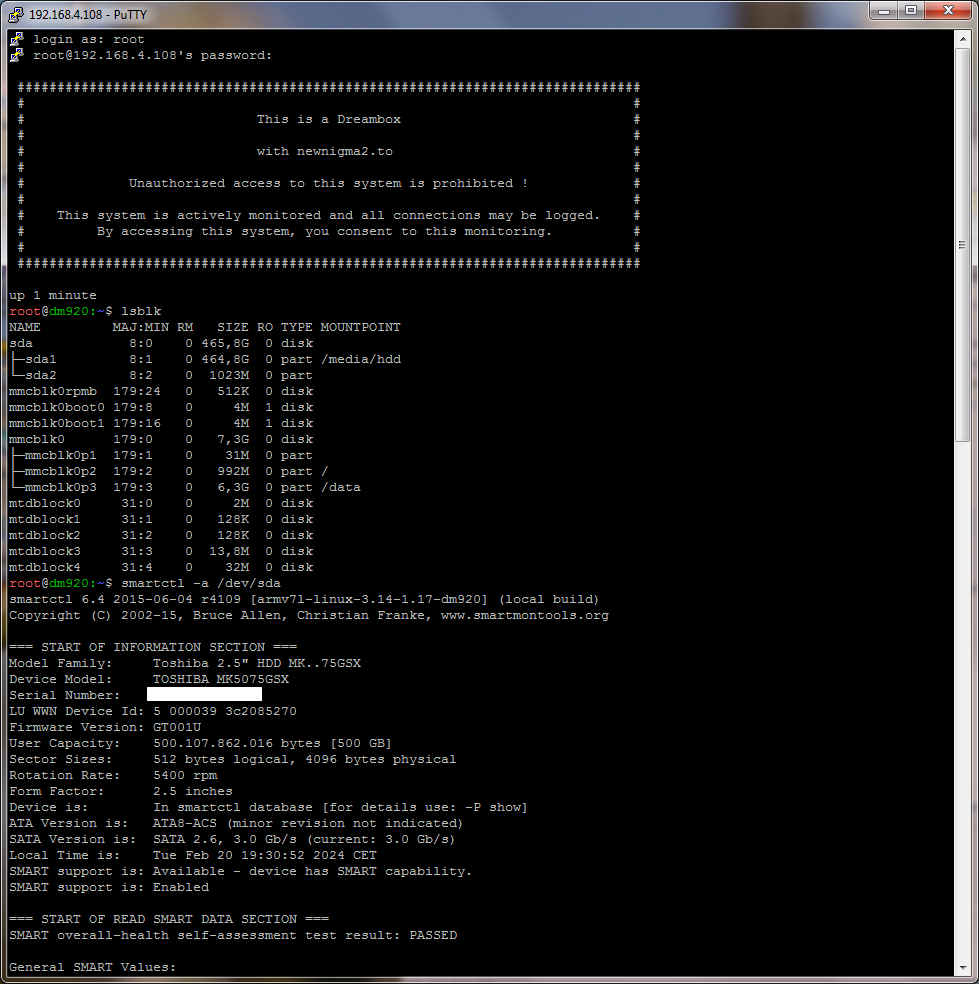Click the key icon beside 'login as: root'
This screenshot has height=984, width=979.
16,39
